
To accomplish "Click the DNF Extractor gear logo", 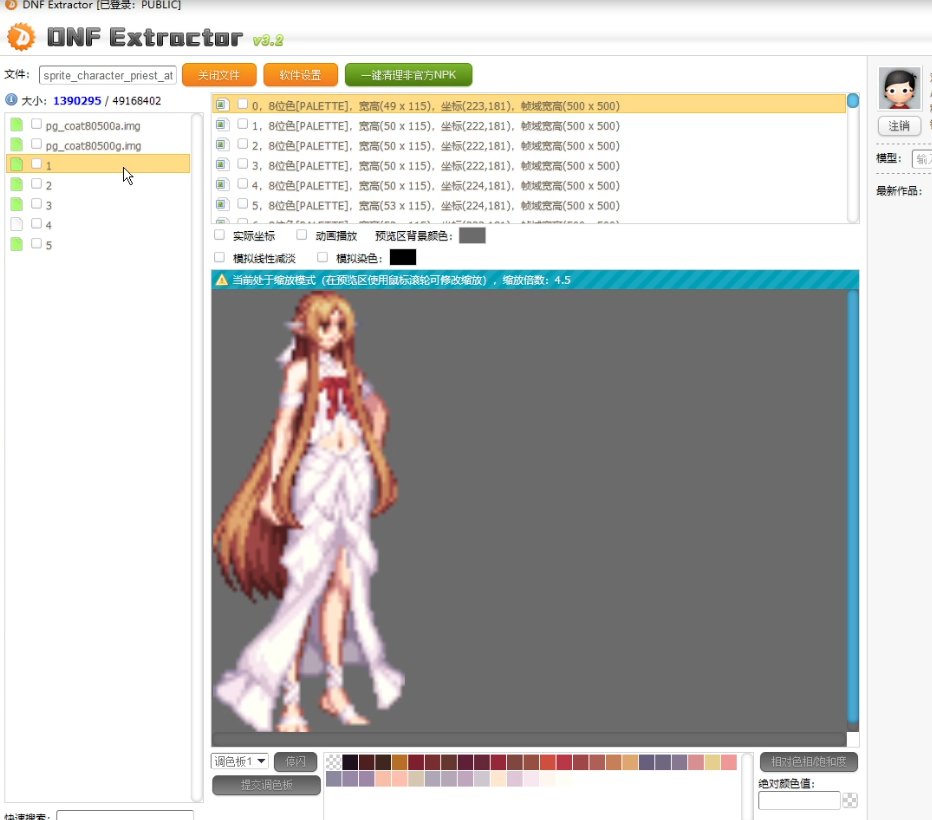I will (x=21, y=37).
